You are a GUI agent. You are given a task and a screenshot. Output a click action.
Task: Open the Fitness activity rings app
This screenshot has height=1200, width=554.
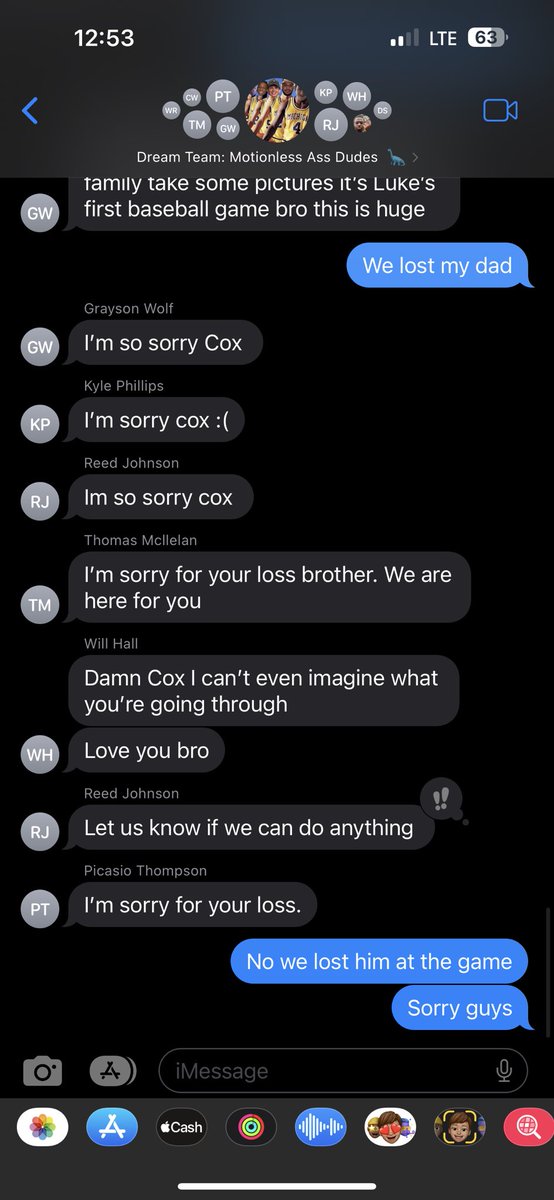pyautogui.click(x=251, y=1127)
